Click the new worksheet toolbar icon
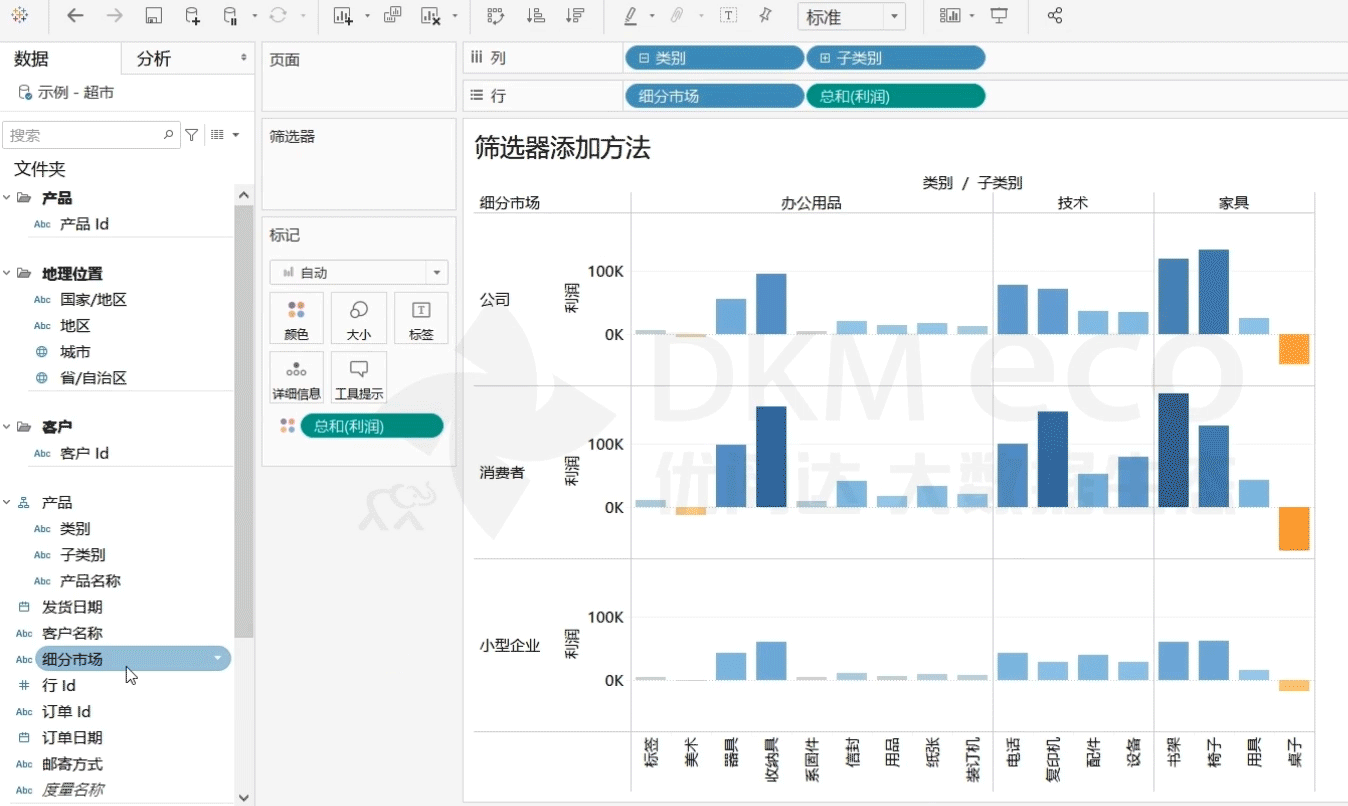The height and width of the screenshot is (806, 1348). coord(343,16)
